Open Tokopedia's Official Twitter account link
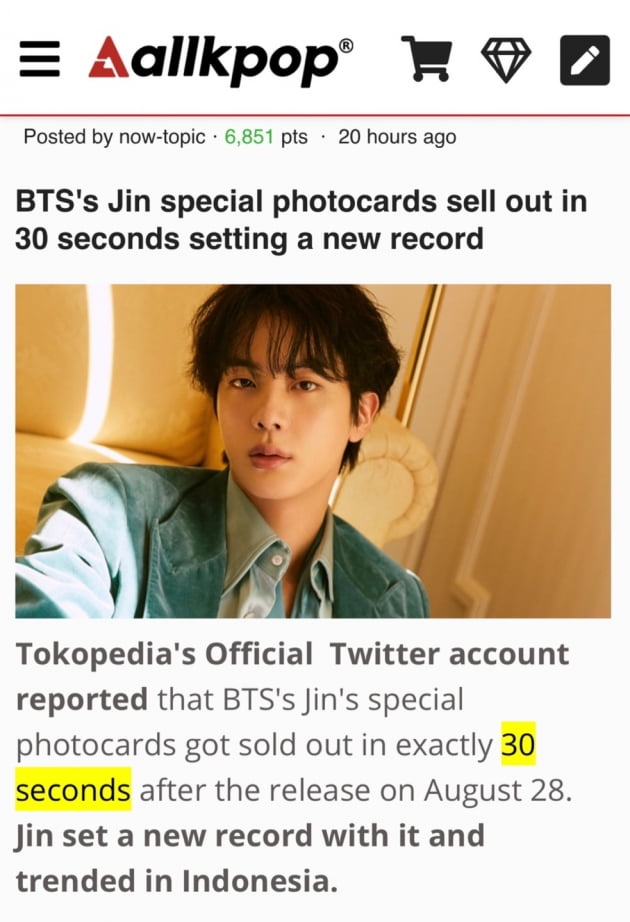 click(x=292, y=654)
